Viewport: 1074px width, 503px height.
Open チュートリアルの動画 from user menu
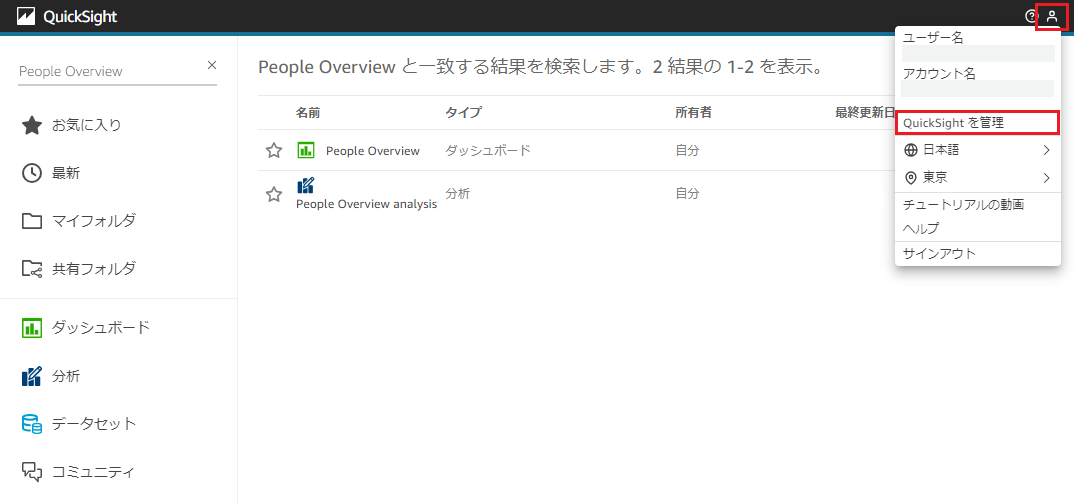963,204
